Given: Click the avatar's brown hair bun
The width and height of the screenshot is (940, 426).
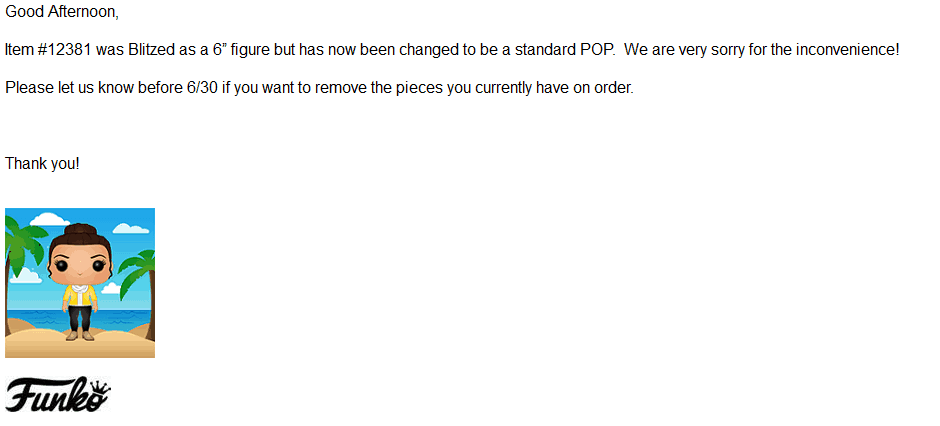Looking at the screenshot, I should 80,230.
